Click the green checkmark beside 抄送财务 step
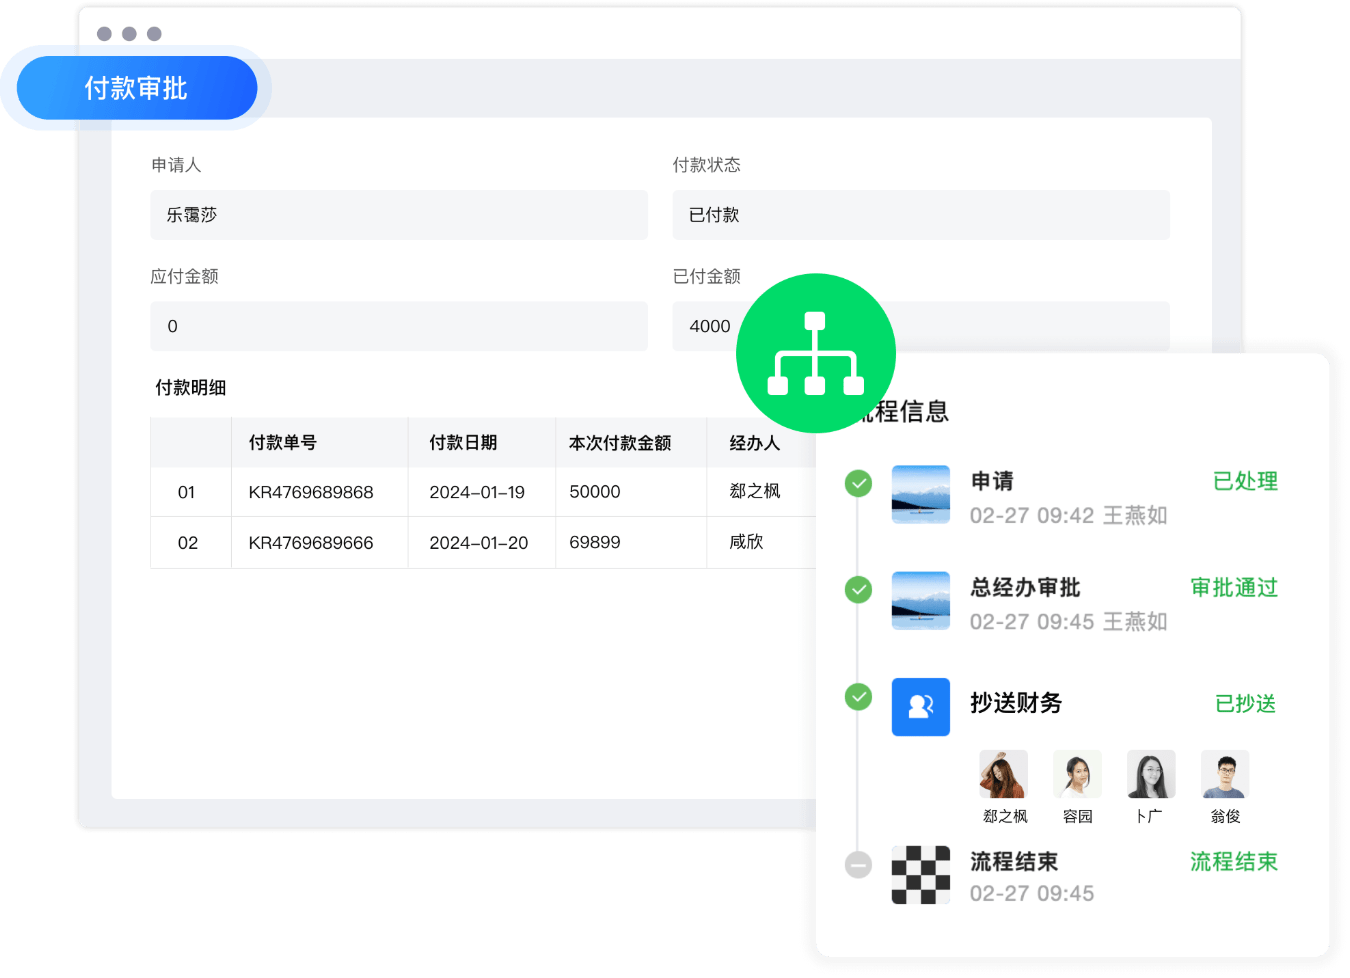1350x978 pixels. 858,696
